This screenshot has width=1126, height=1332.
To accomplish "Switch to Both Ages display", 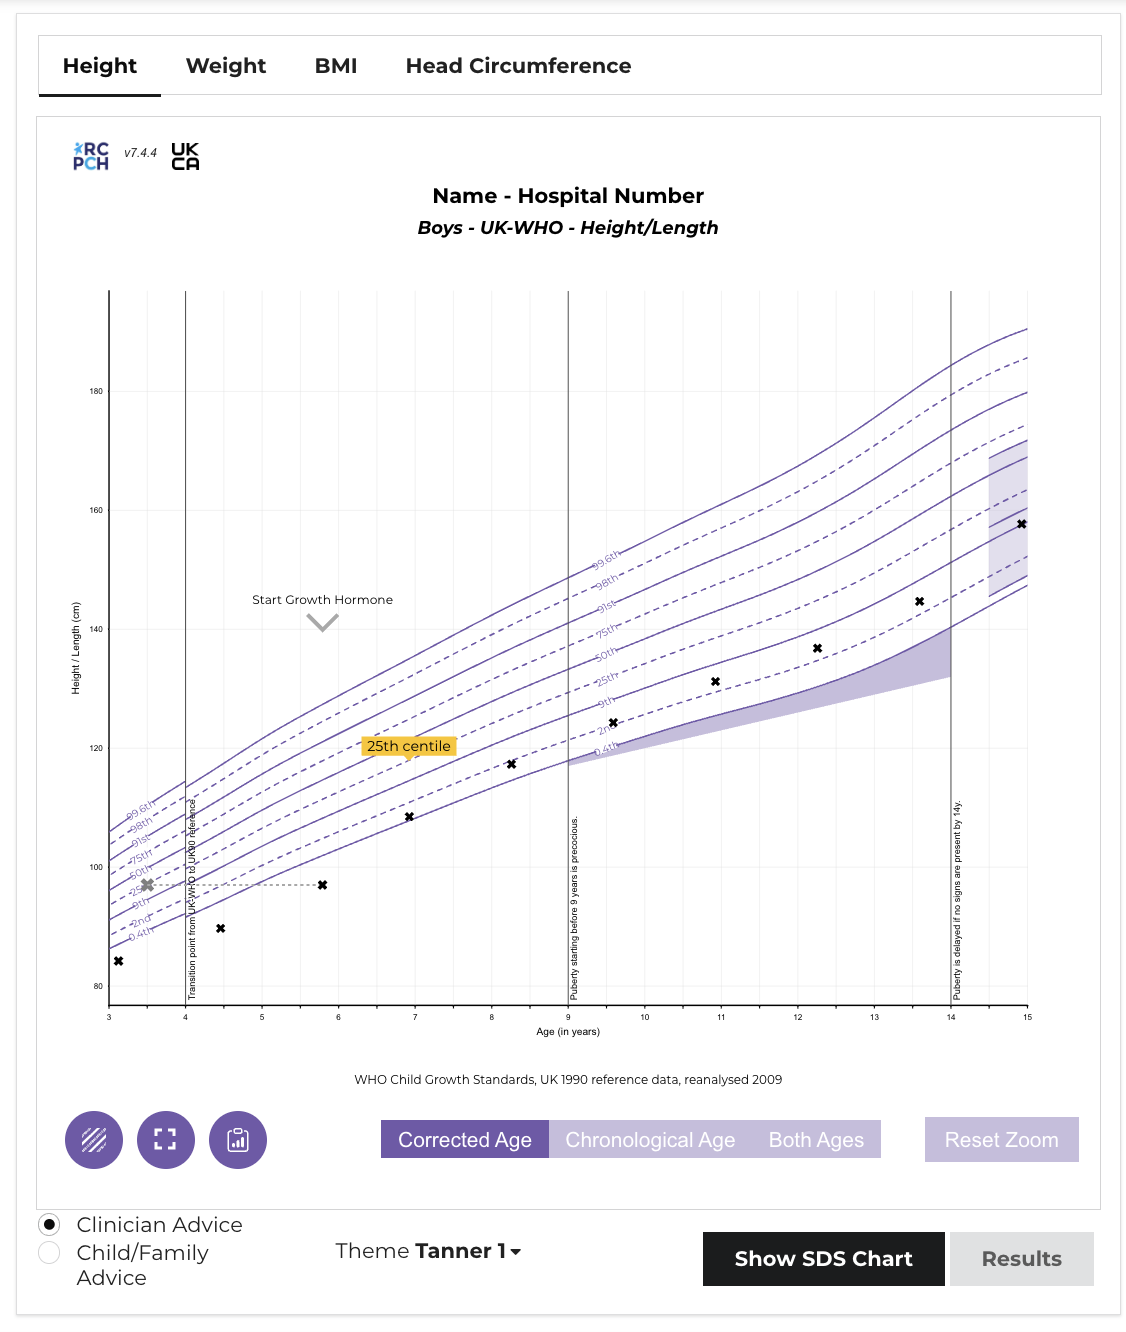I will click(815, 1139).
